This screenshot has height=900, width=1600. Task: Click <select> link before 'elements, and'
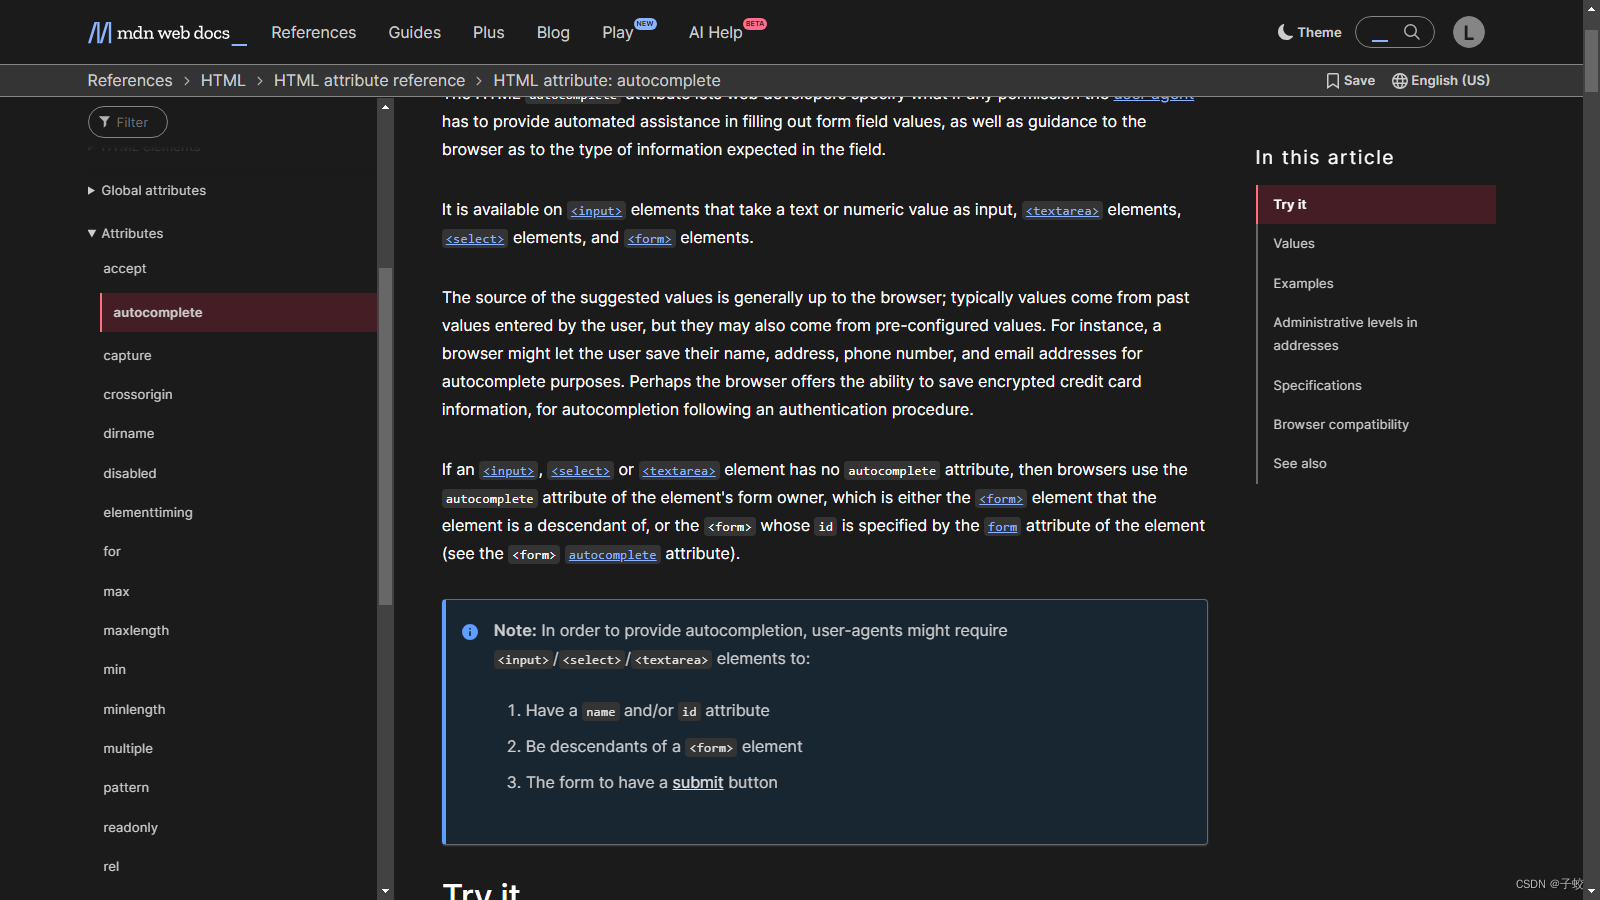(475, 238)
